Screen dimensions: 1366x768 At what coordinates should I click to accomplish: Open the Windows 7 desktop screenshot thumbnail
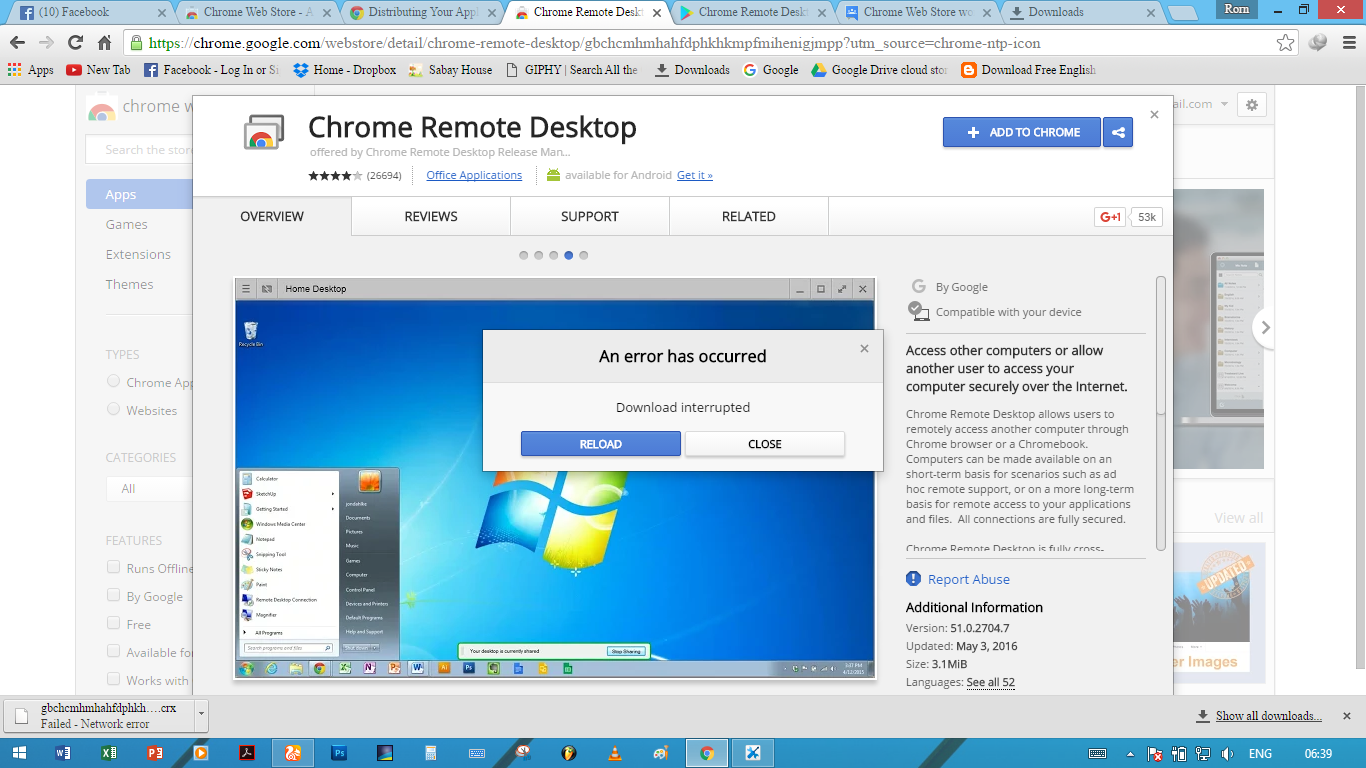[555, 478]
